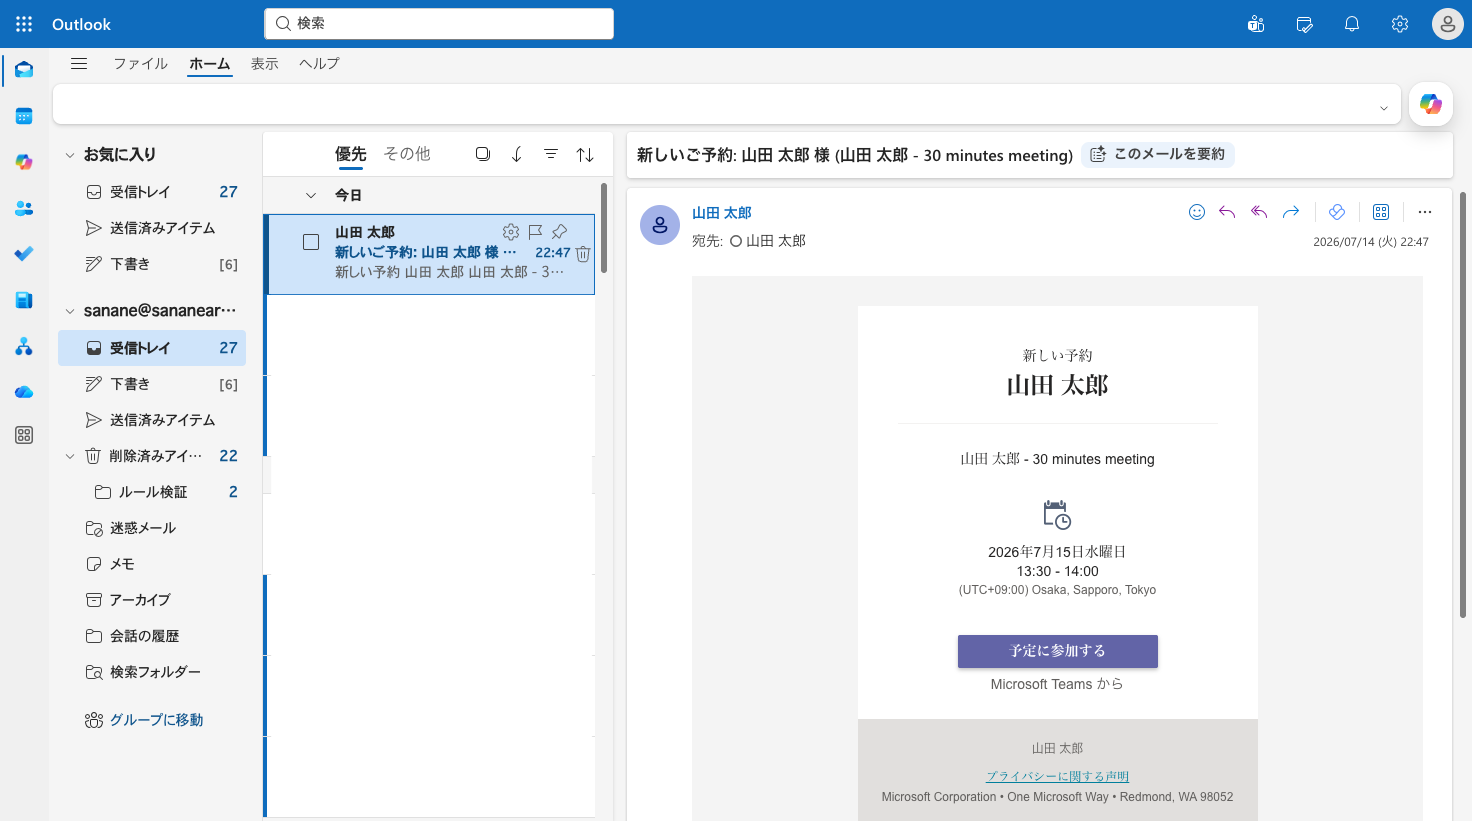This screenshot has width=1472, height=821.
Task: Open the account profile avatar
Action: click(x=1448, y=24)
